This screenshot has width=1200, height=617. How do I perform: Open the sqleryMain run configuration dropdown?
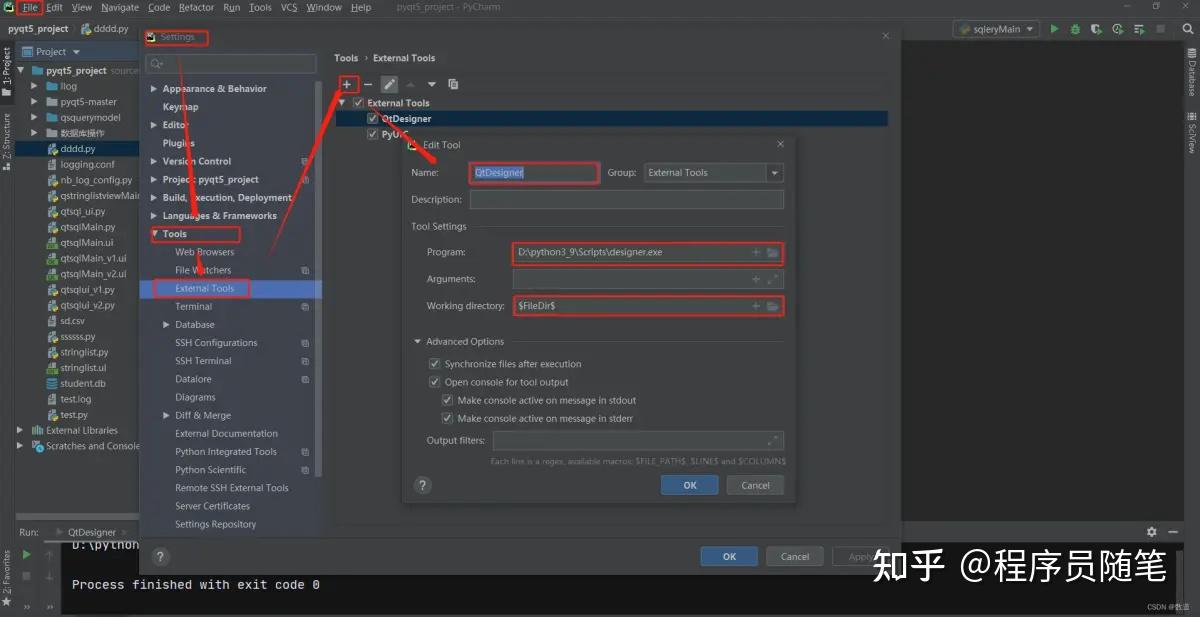(x=996, y=29)
